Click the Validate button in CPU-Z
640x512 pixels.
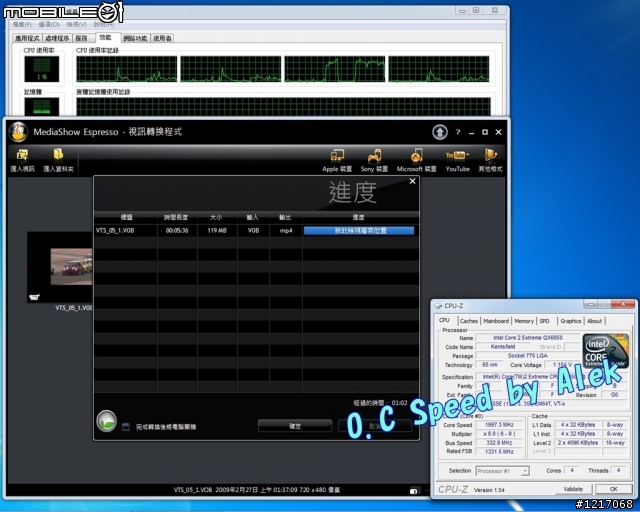573,489
